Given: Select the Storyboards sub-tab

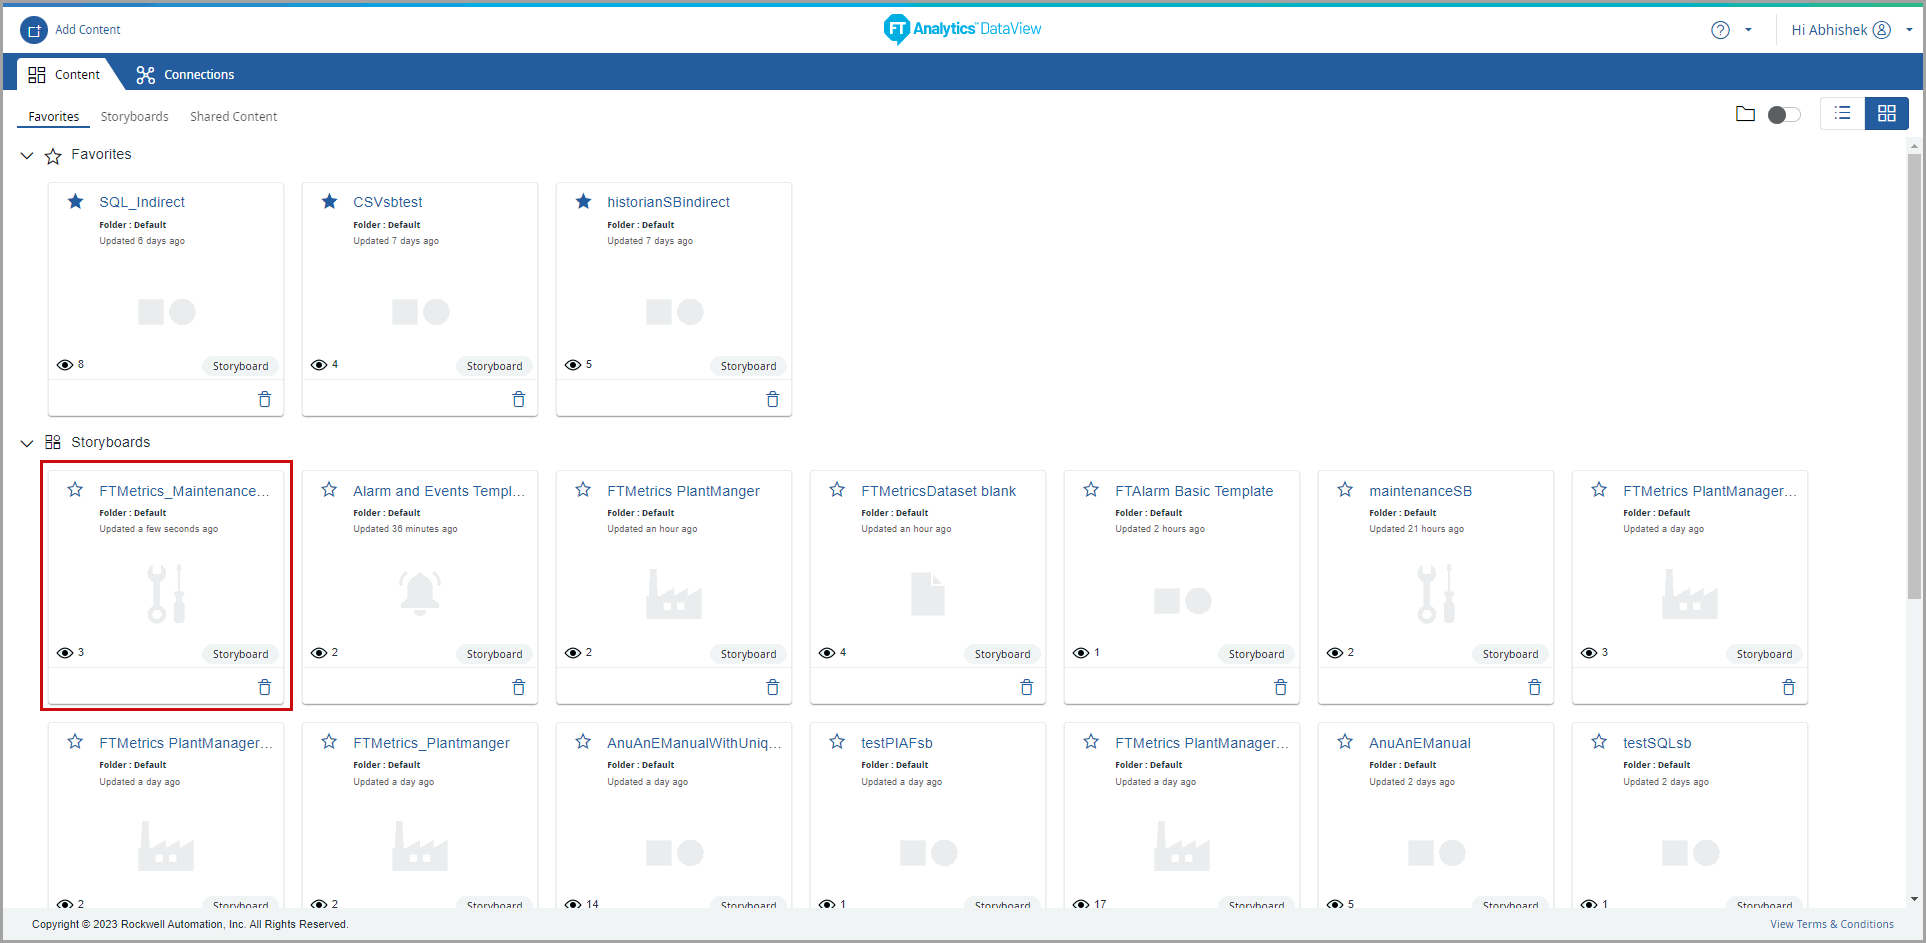Looking at the screenshot, I should coord(134,117).
